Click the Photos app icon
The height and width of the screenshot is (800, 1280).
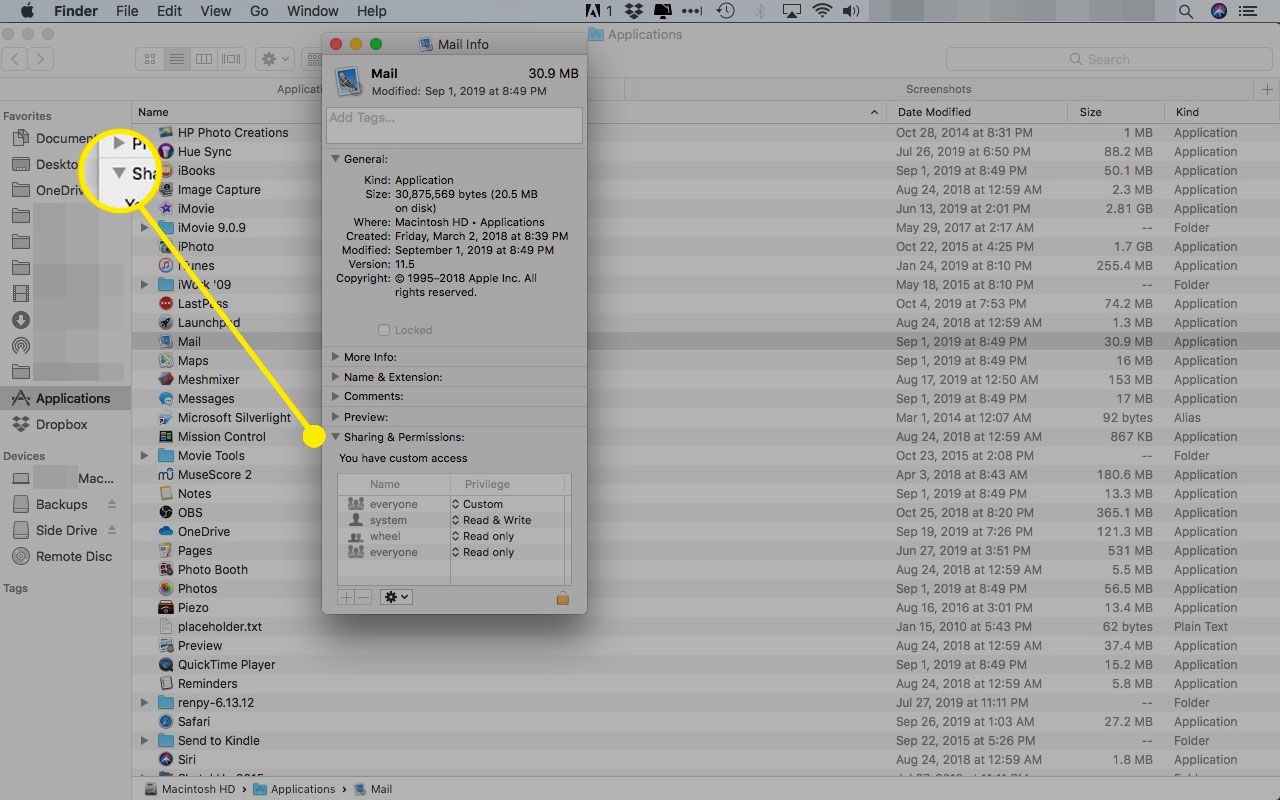click(167, 588)
